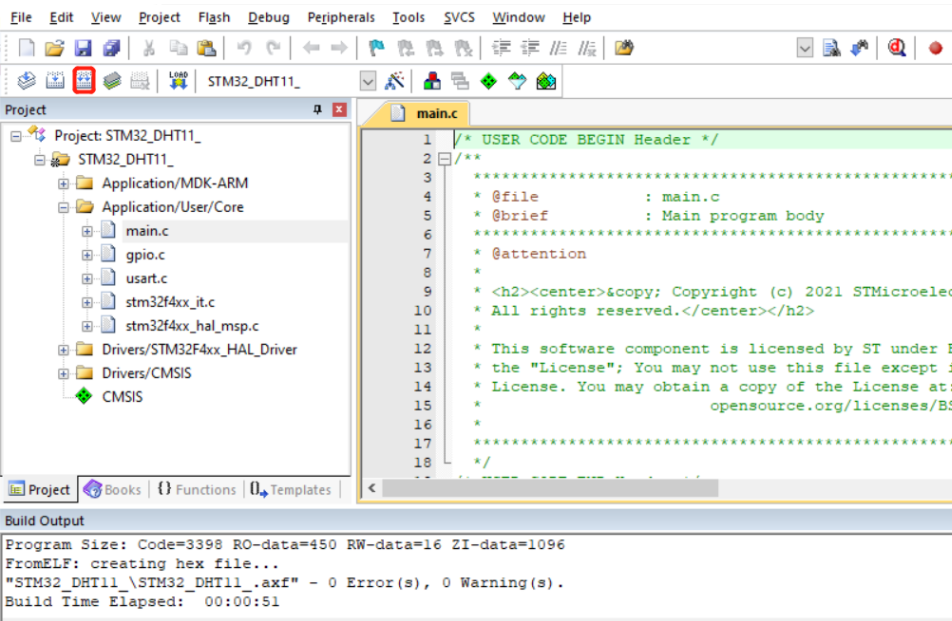Open the File menu

tap(21, 17)
